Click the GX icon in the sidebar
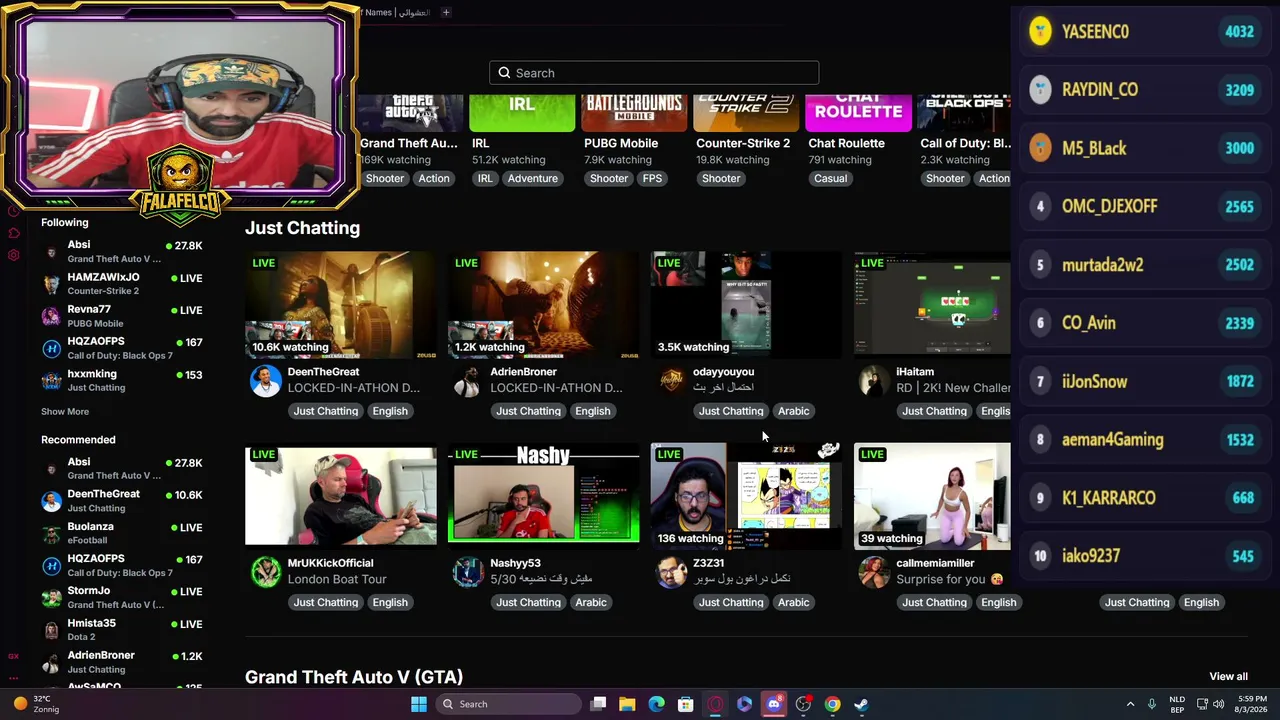 13,656
